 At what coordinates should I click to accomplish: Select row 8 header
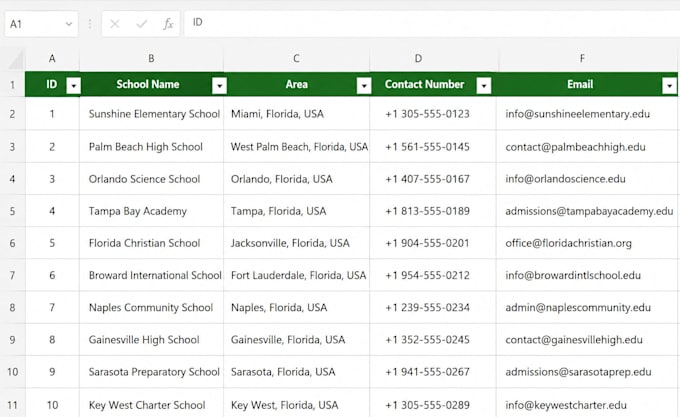[12, 308]
